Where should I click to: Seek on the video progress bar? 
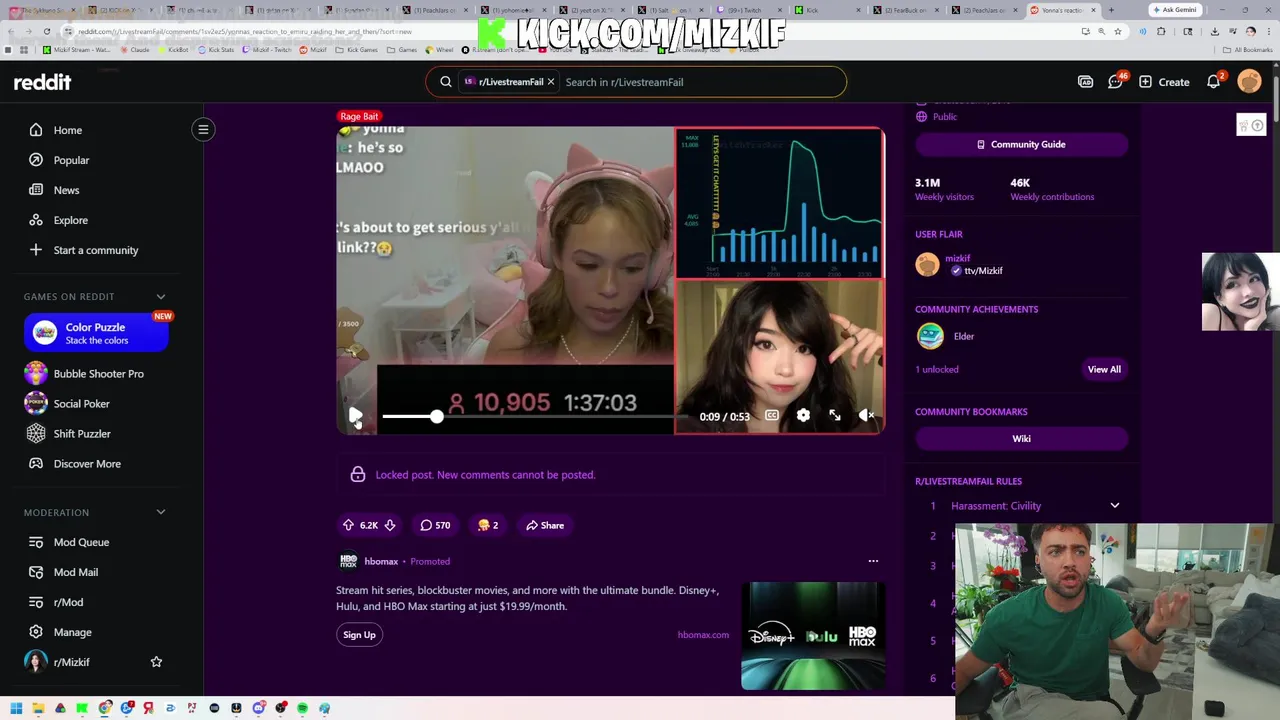click(535, 416)
